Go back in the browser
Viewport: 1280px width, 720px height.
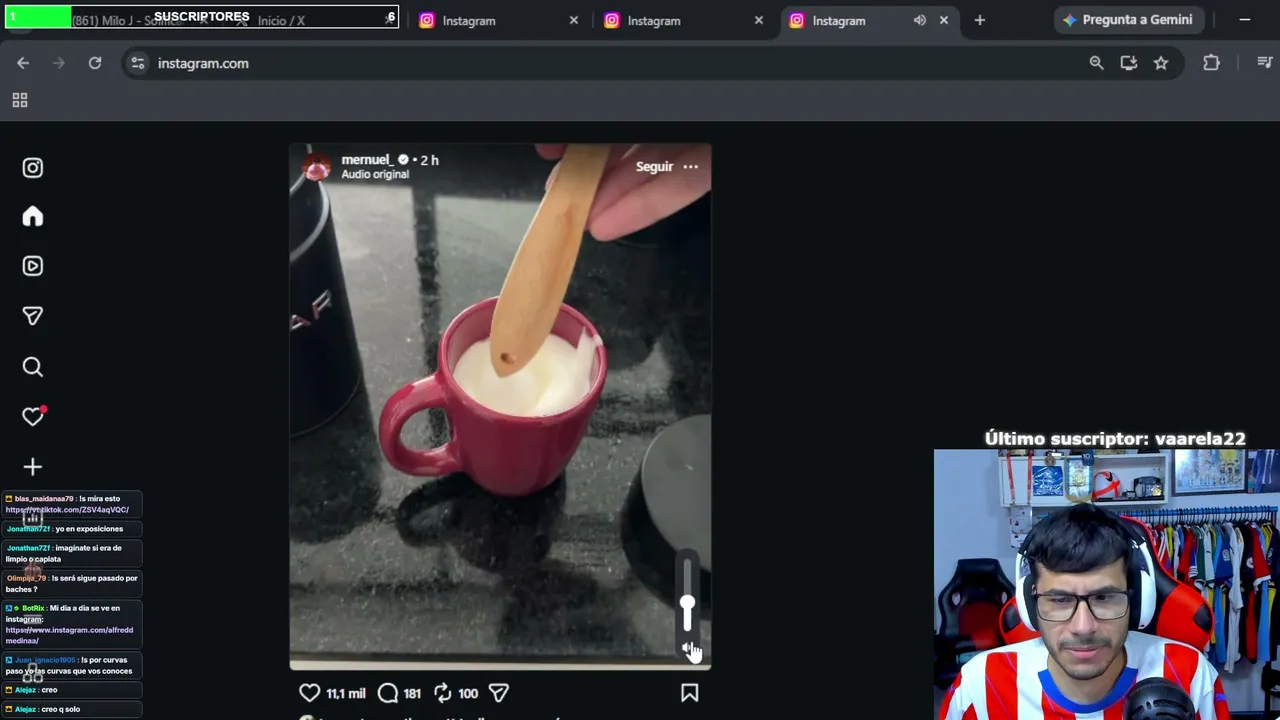(x=23, y=63)
